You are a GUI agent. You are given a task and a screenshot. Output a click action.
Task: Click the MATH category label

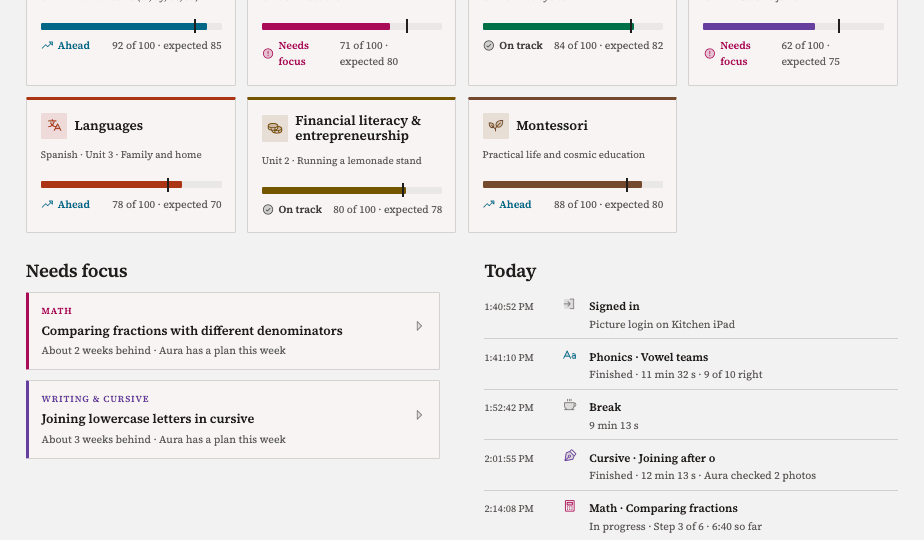[x=57, y=311]
